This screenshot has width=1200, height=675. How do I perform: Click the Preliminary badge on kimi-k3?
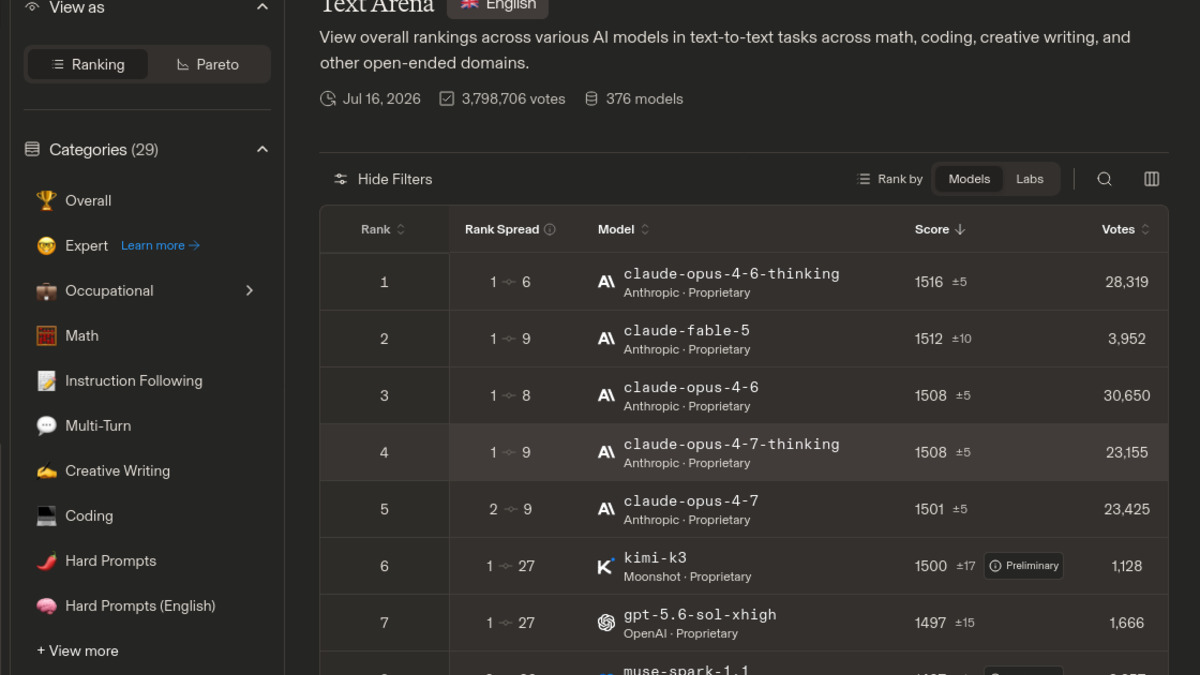1023,566
